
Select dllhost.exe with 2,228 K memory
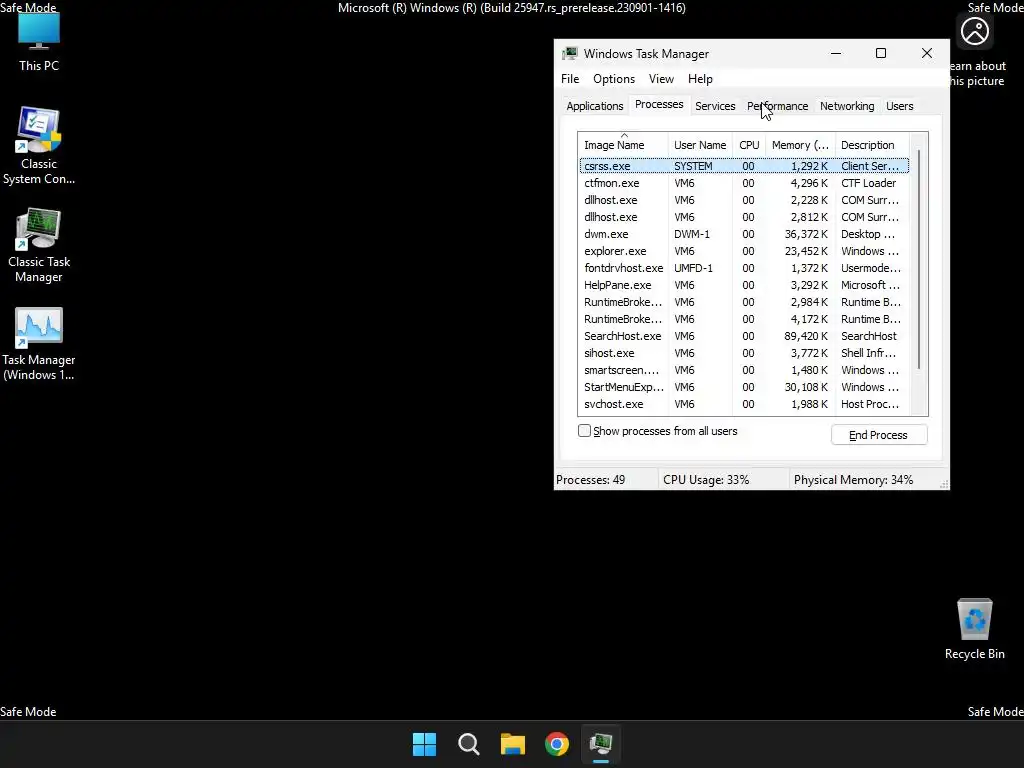[x=744, y=200]
